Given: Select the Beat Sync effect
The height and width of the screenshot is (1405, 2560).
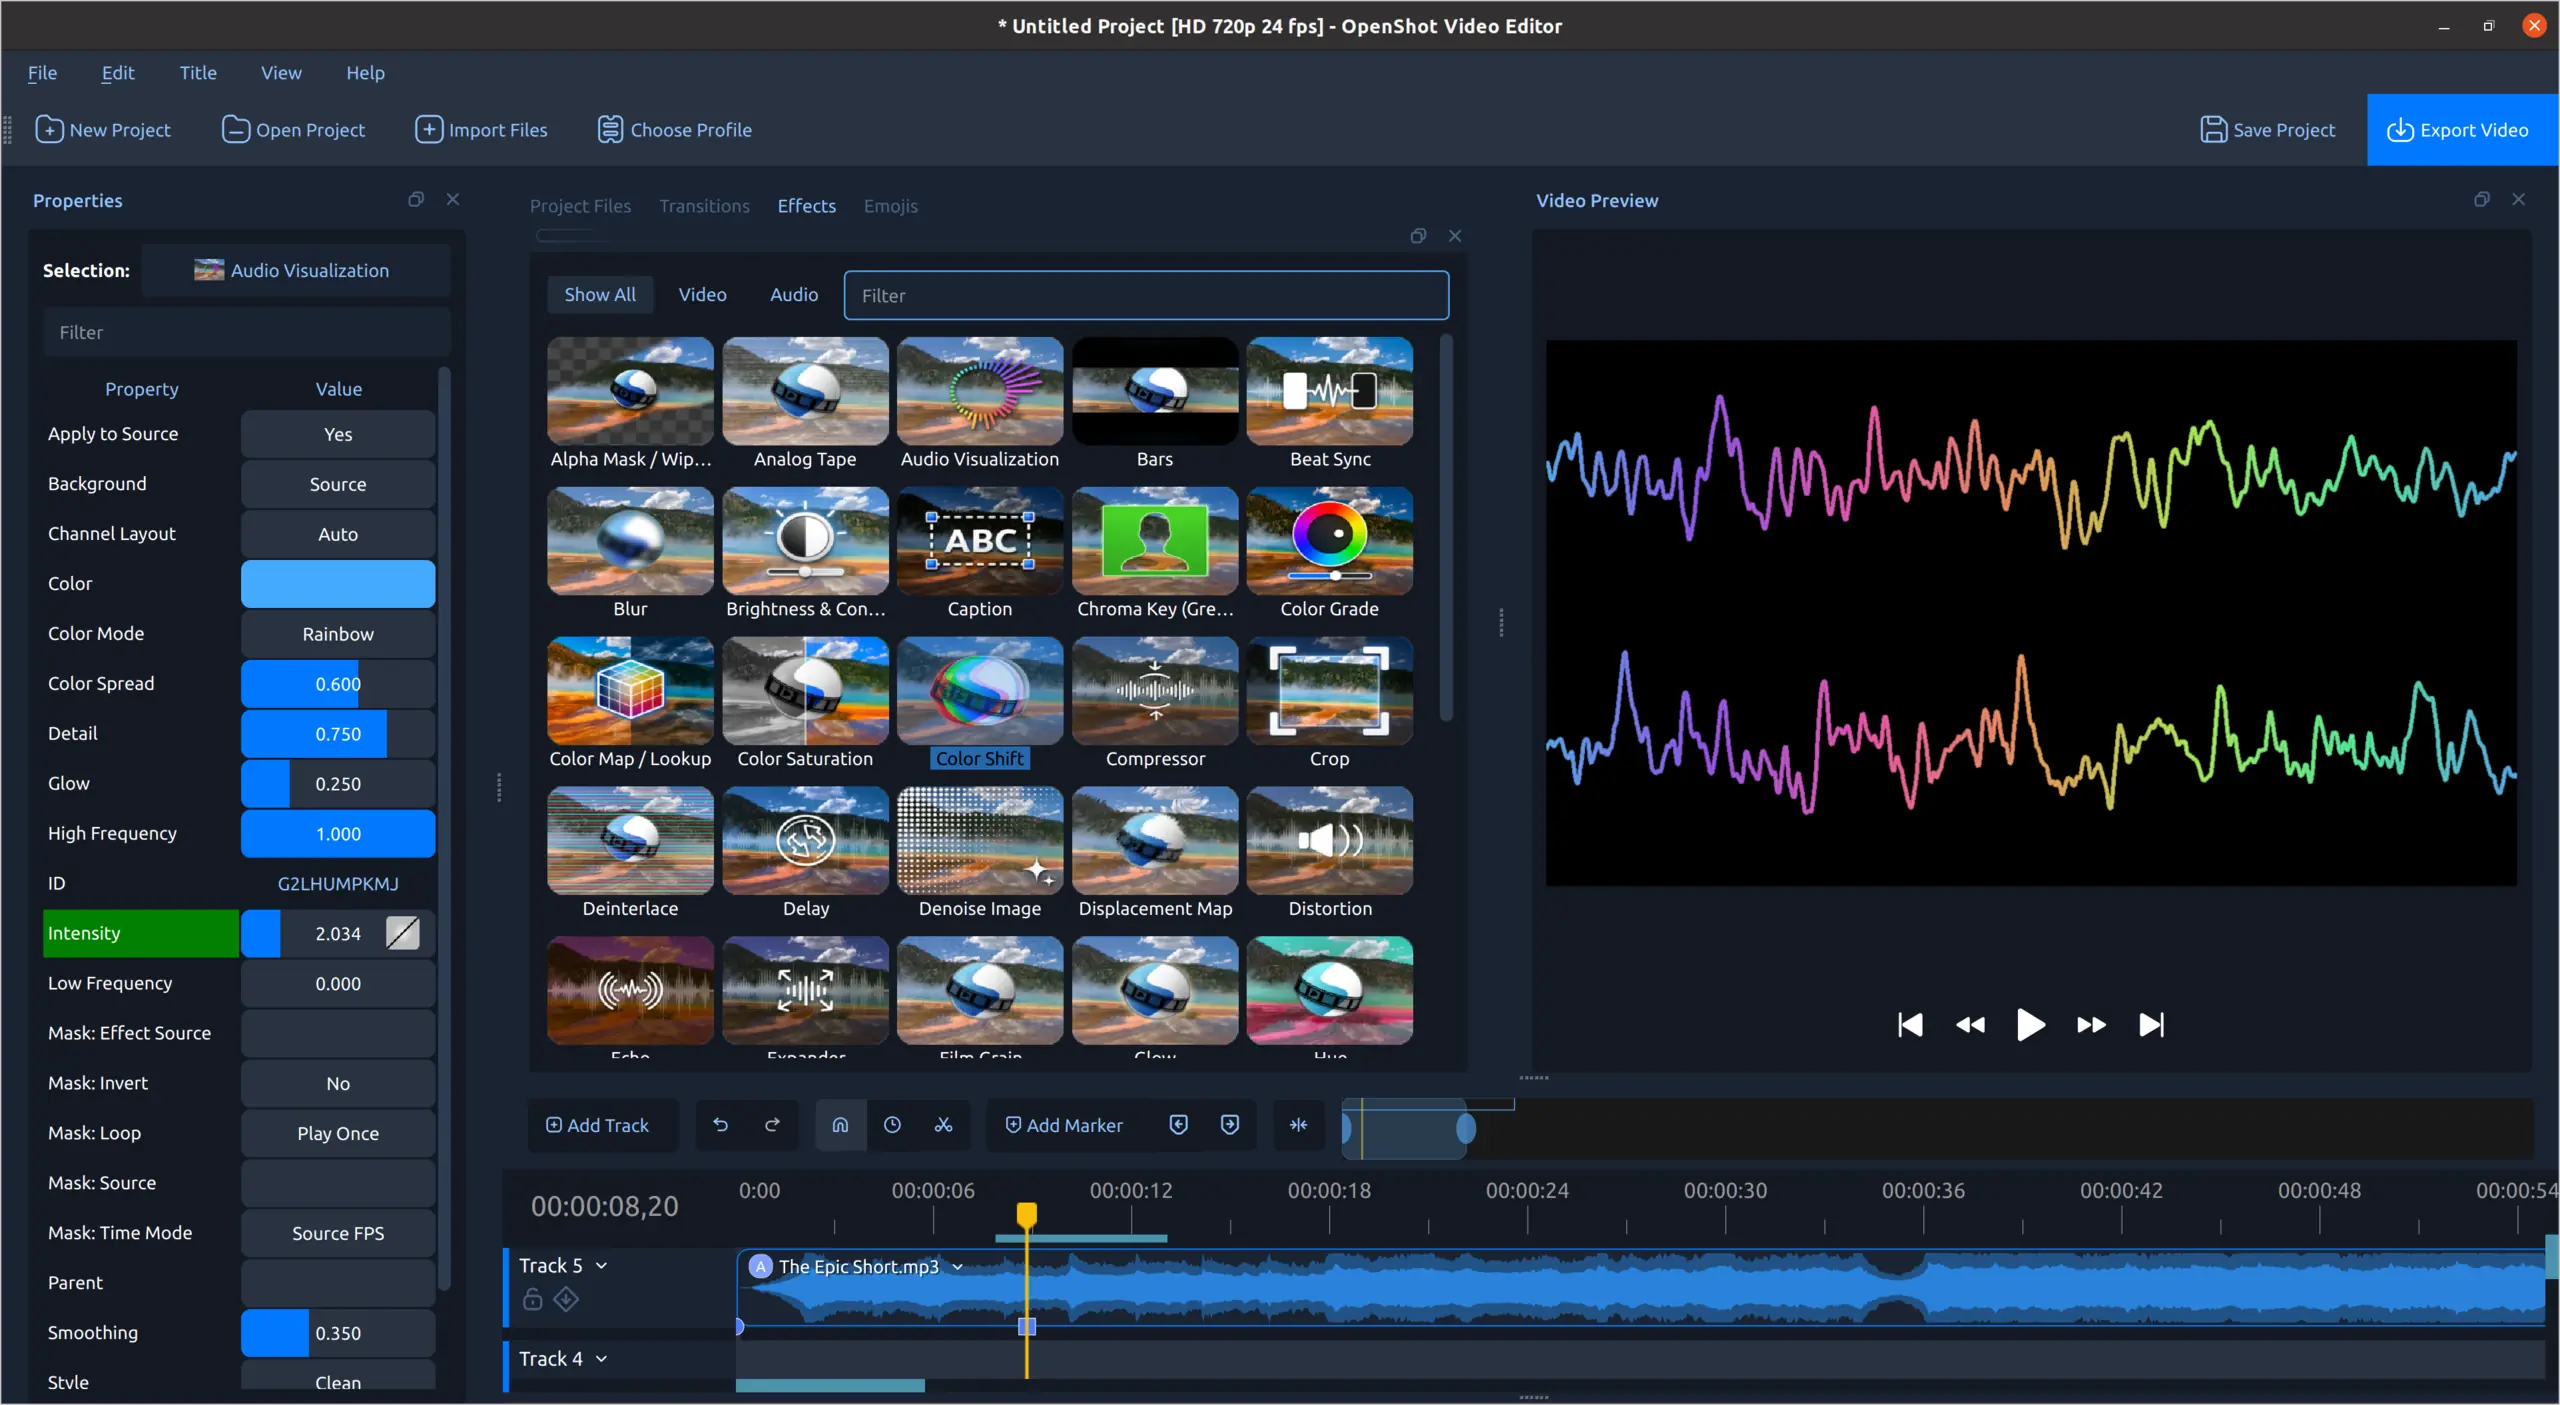Looking at the screenshot, I should (1330, 404).
